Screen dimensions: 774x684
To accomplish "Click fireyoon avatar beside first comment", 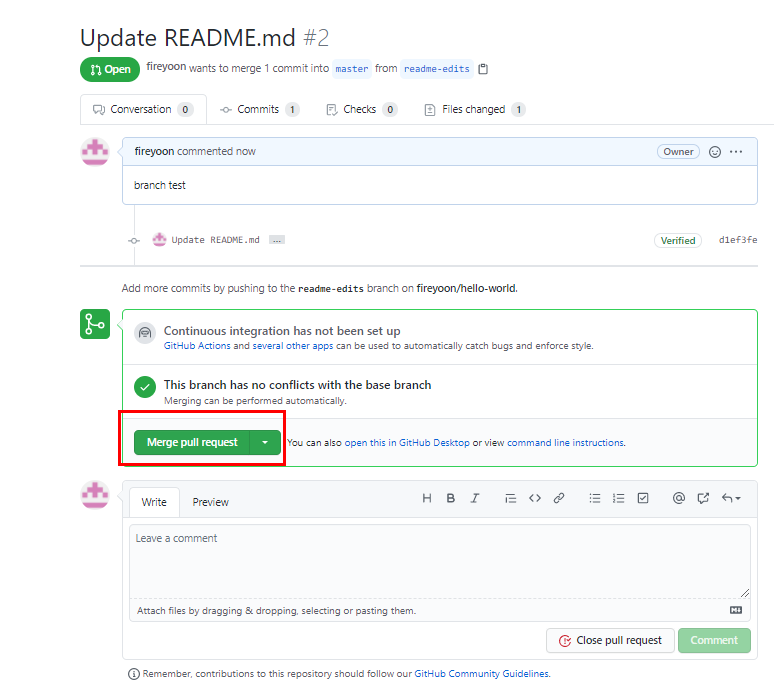I will coord(95,152).
